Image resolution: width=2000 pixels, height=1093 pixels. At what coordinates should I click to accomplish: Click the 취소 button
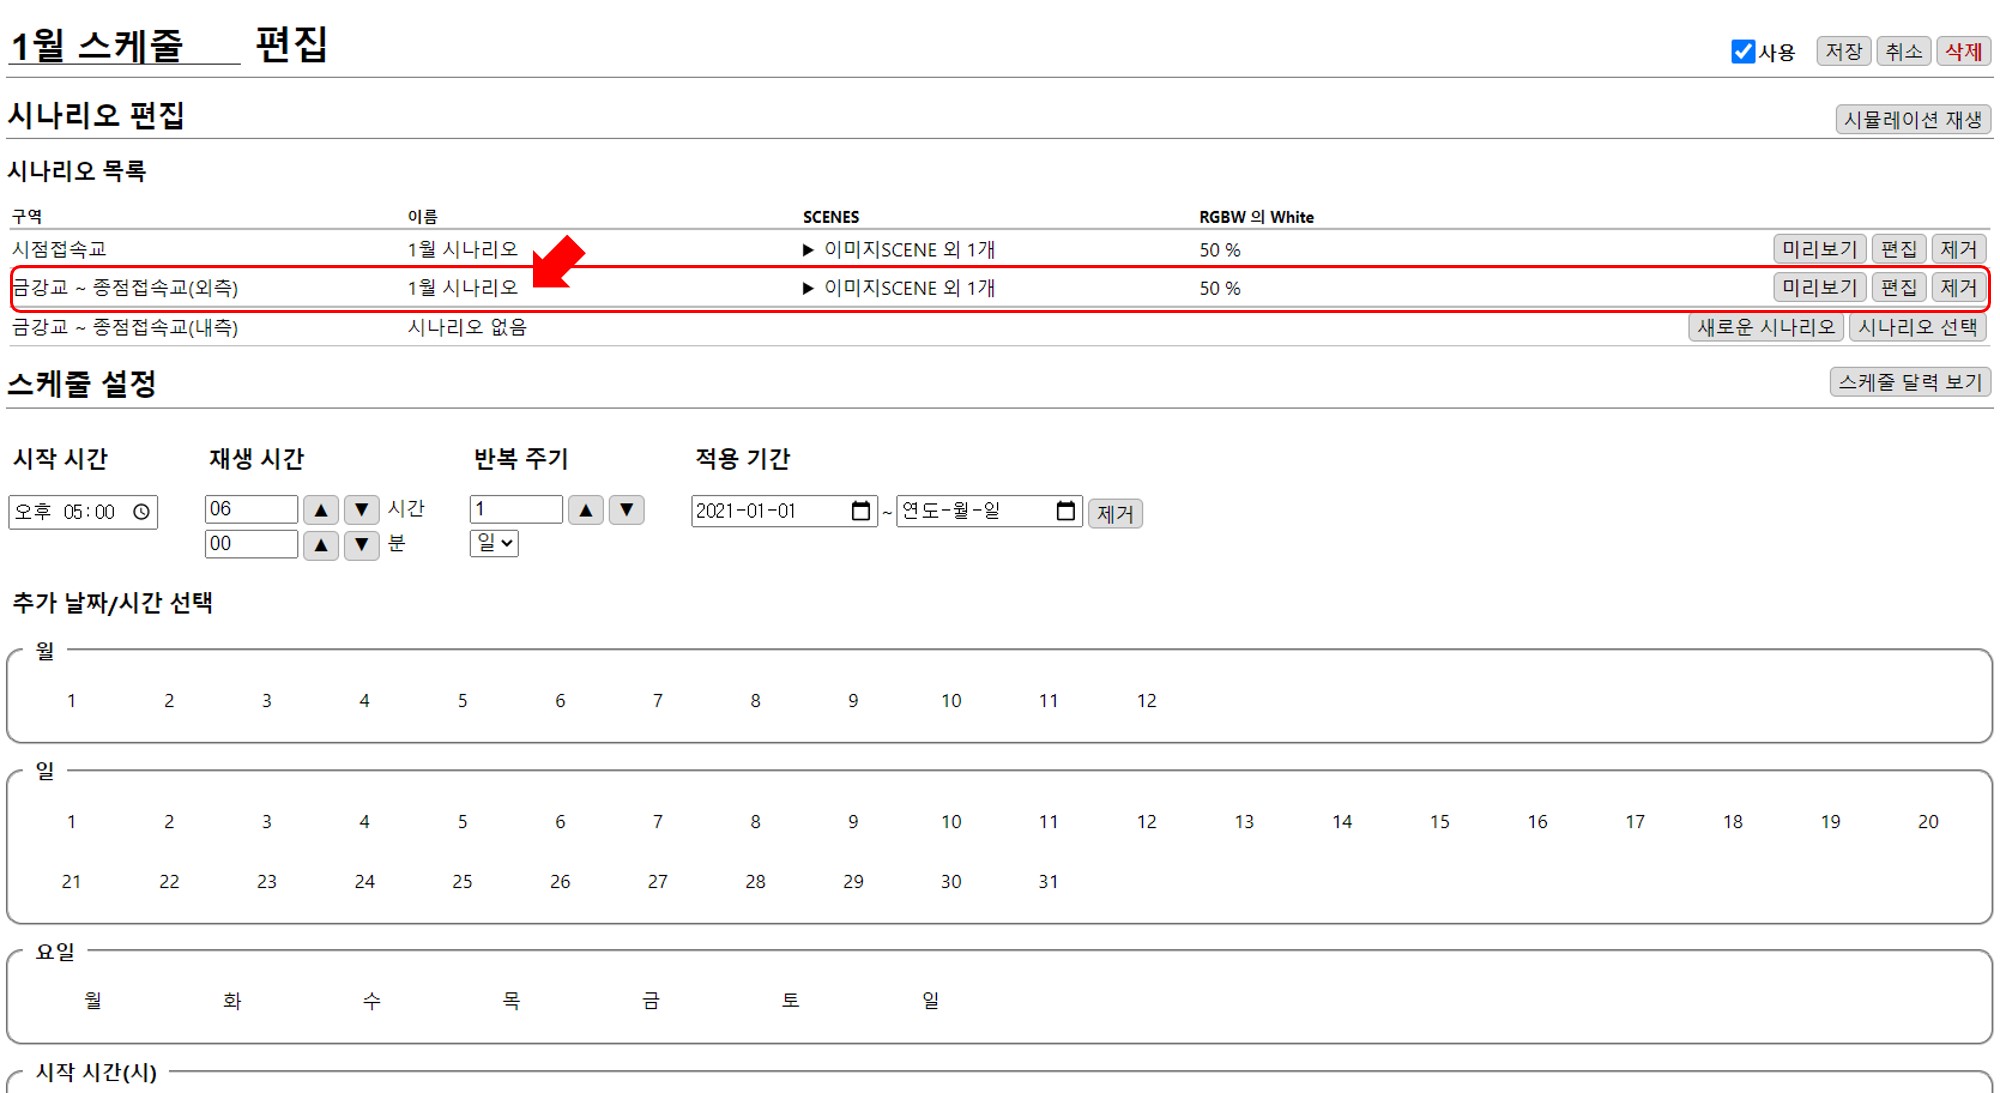coord(1904,51)
